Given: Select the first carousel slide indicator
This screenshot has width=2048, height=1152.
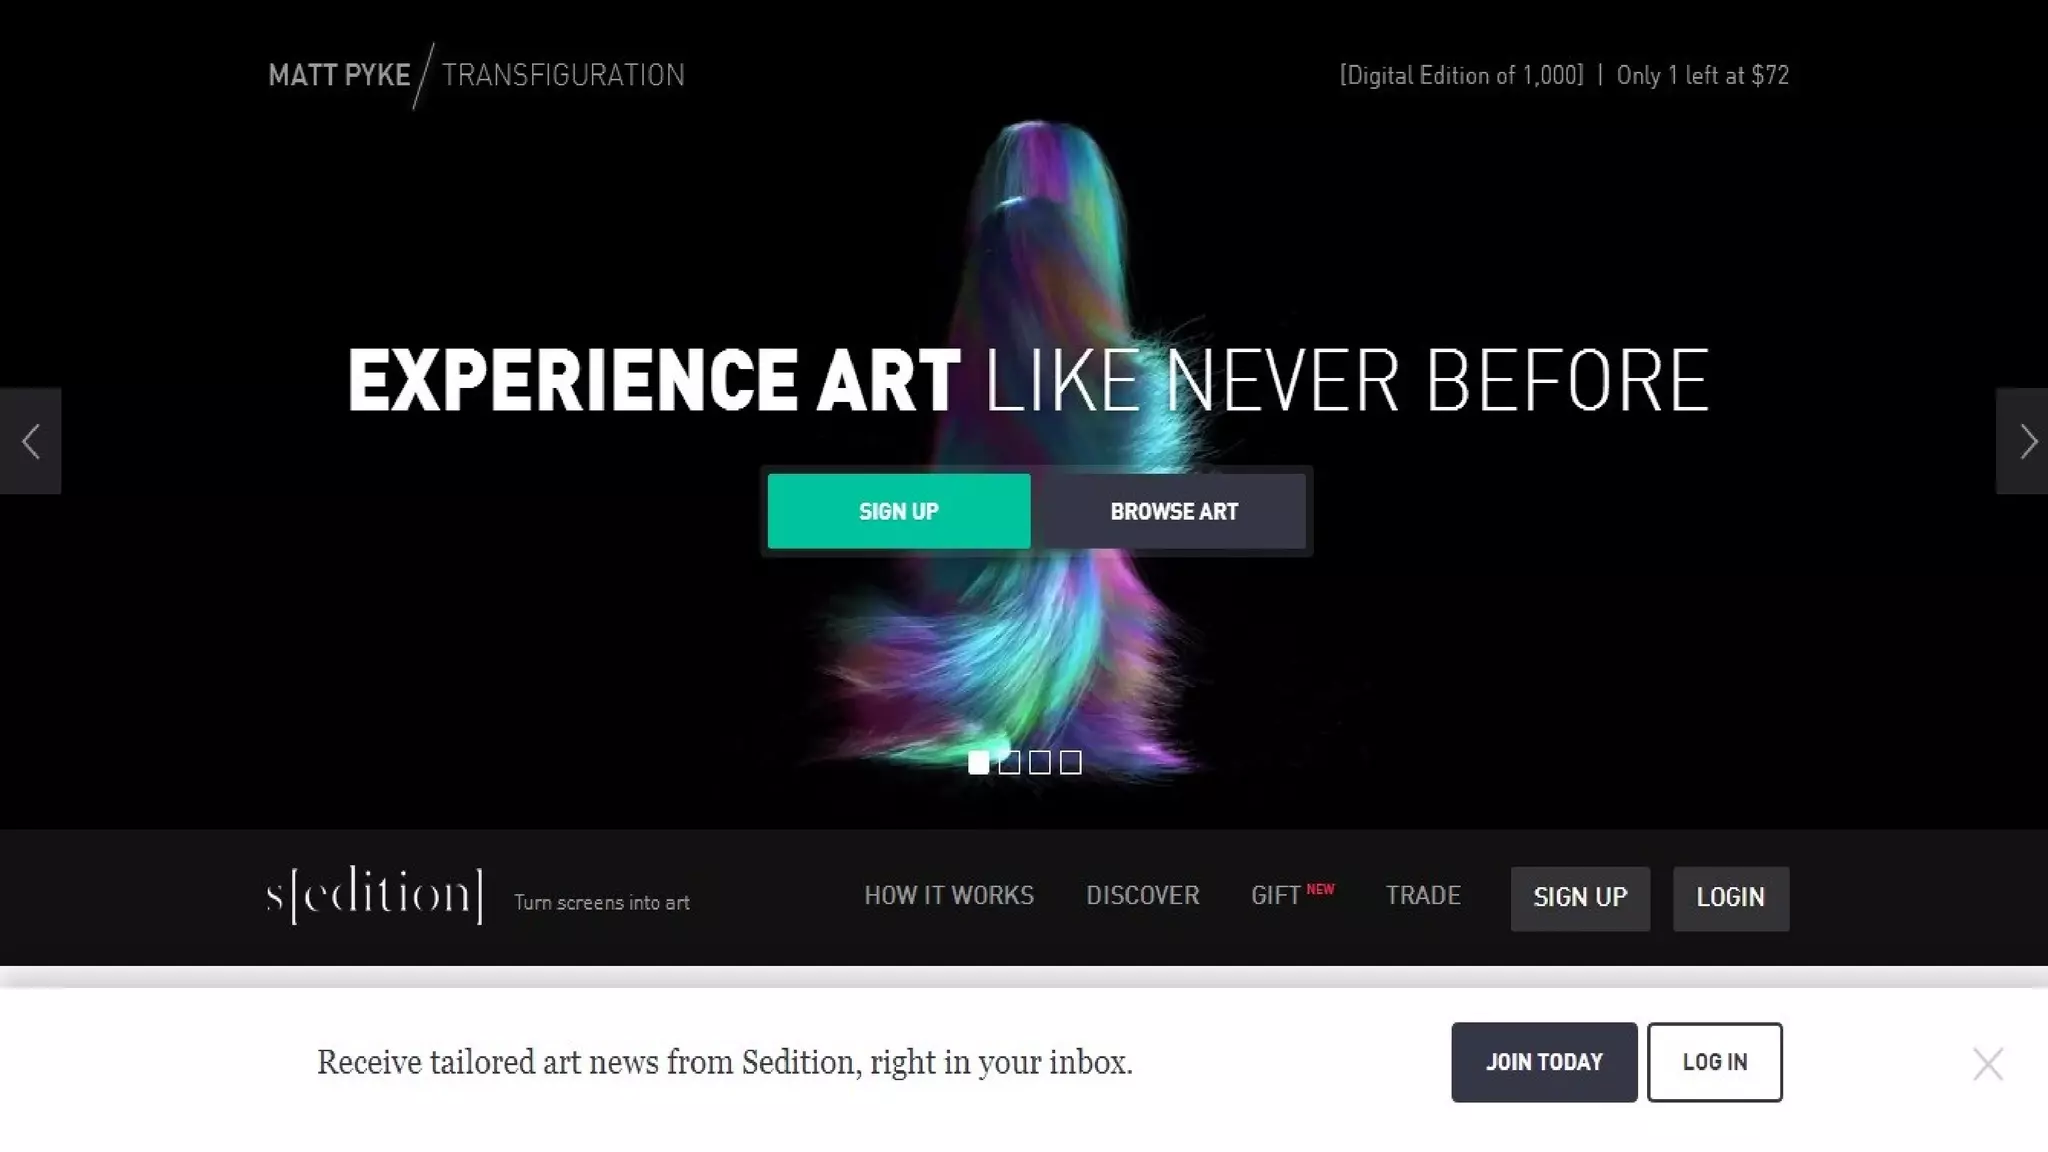Looking at the screenshot, I should (979, 763).
